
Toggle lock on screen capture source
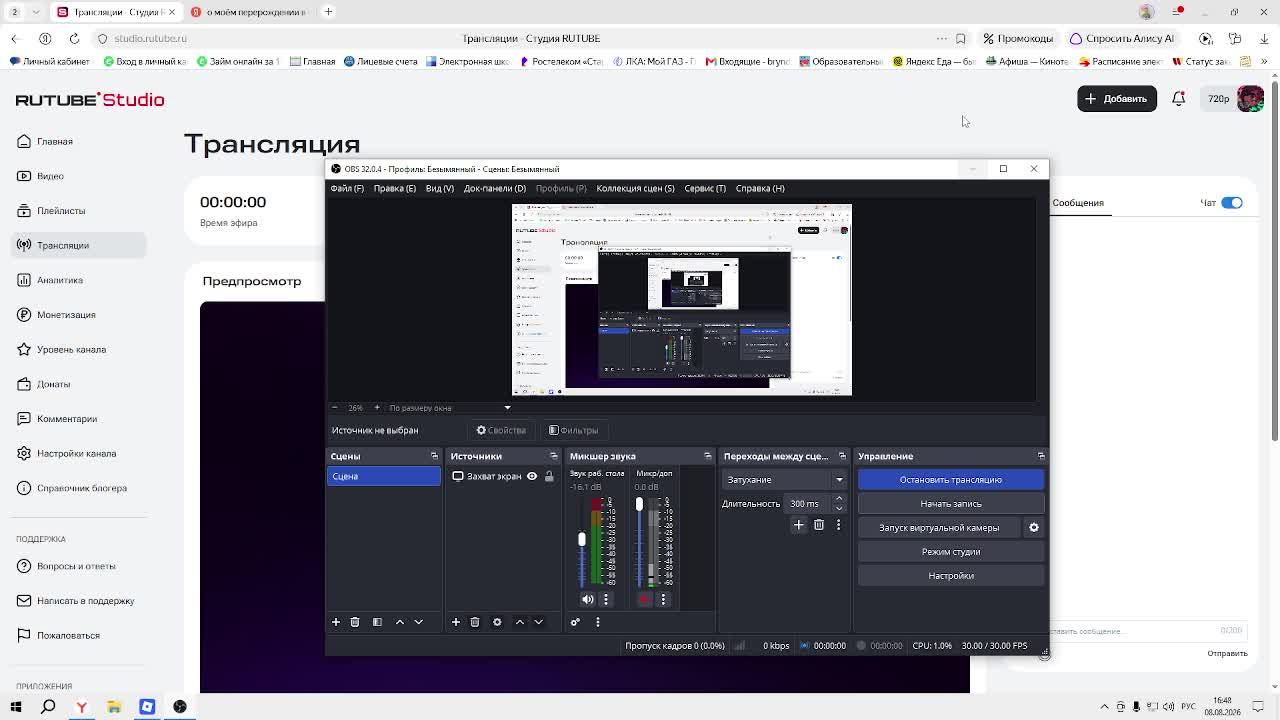point(549,476)
